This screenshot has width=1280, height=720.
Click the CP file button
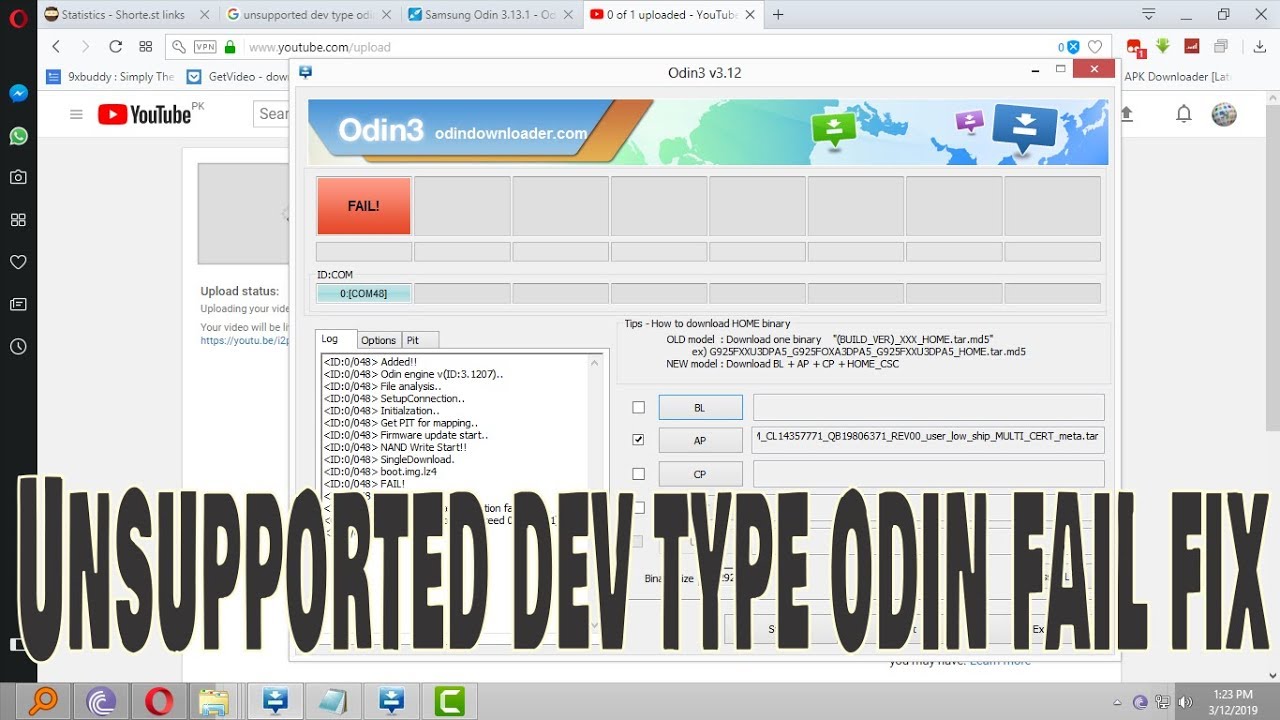click(x=700, y=474)
